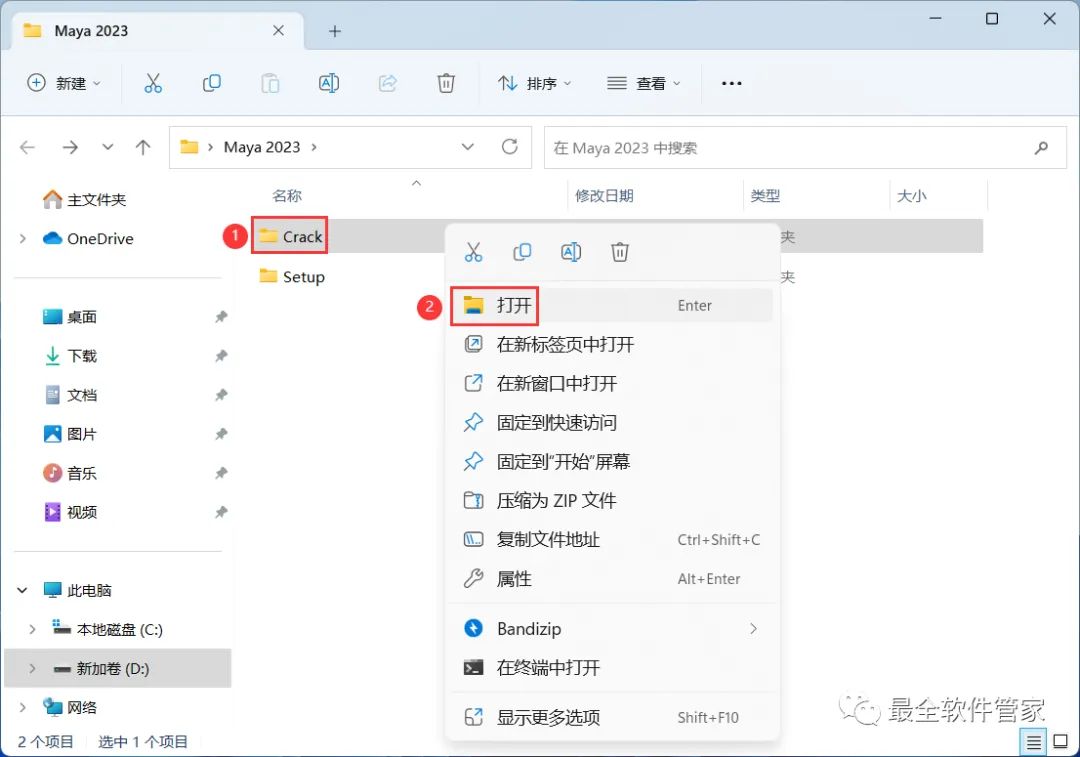
Task: Click the Rename icon in the context menu
Action: point(571,252)
